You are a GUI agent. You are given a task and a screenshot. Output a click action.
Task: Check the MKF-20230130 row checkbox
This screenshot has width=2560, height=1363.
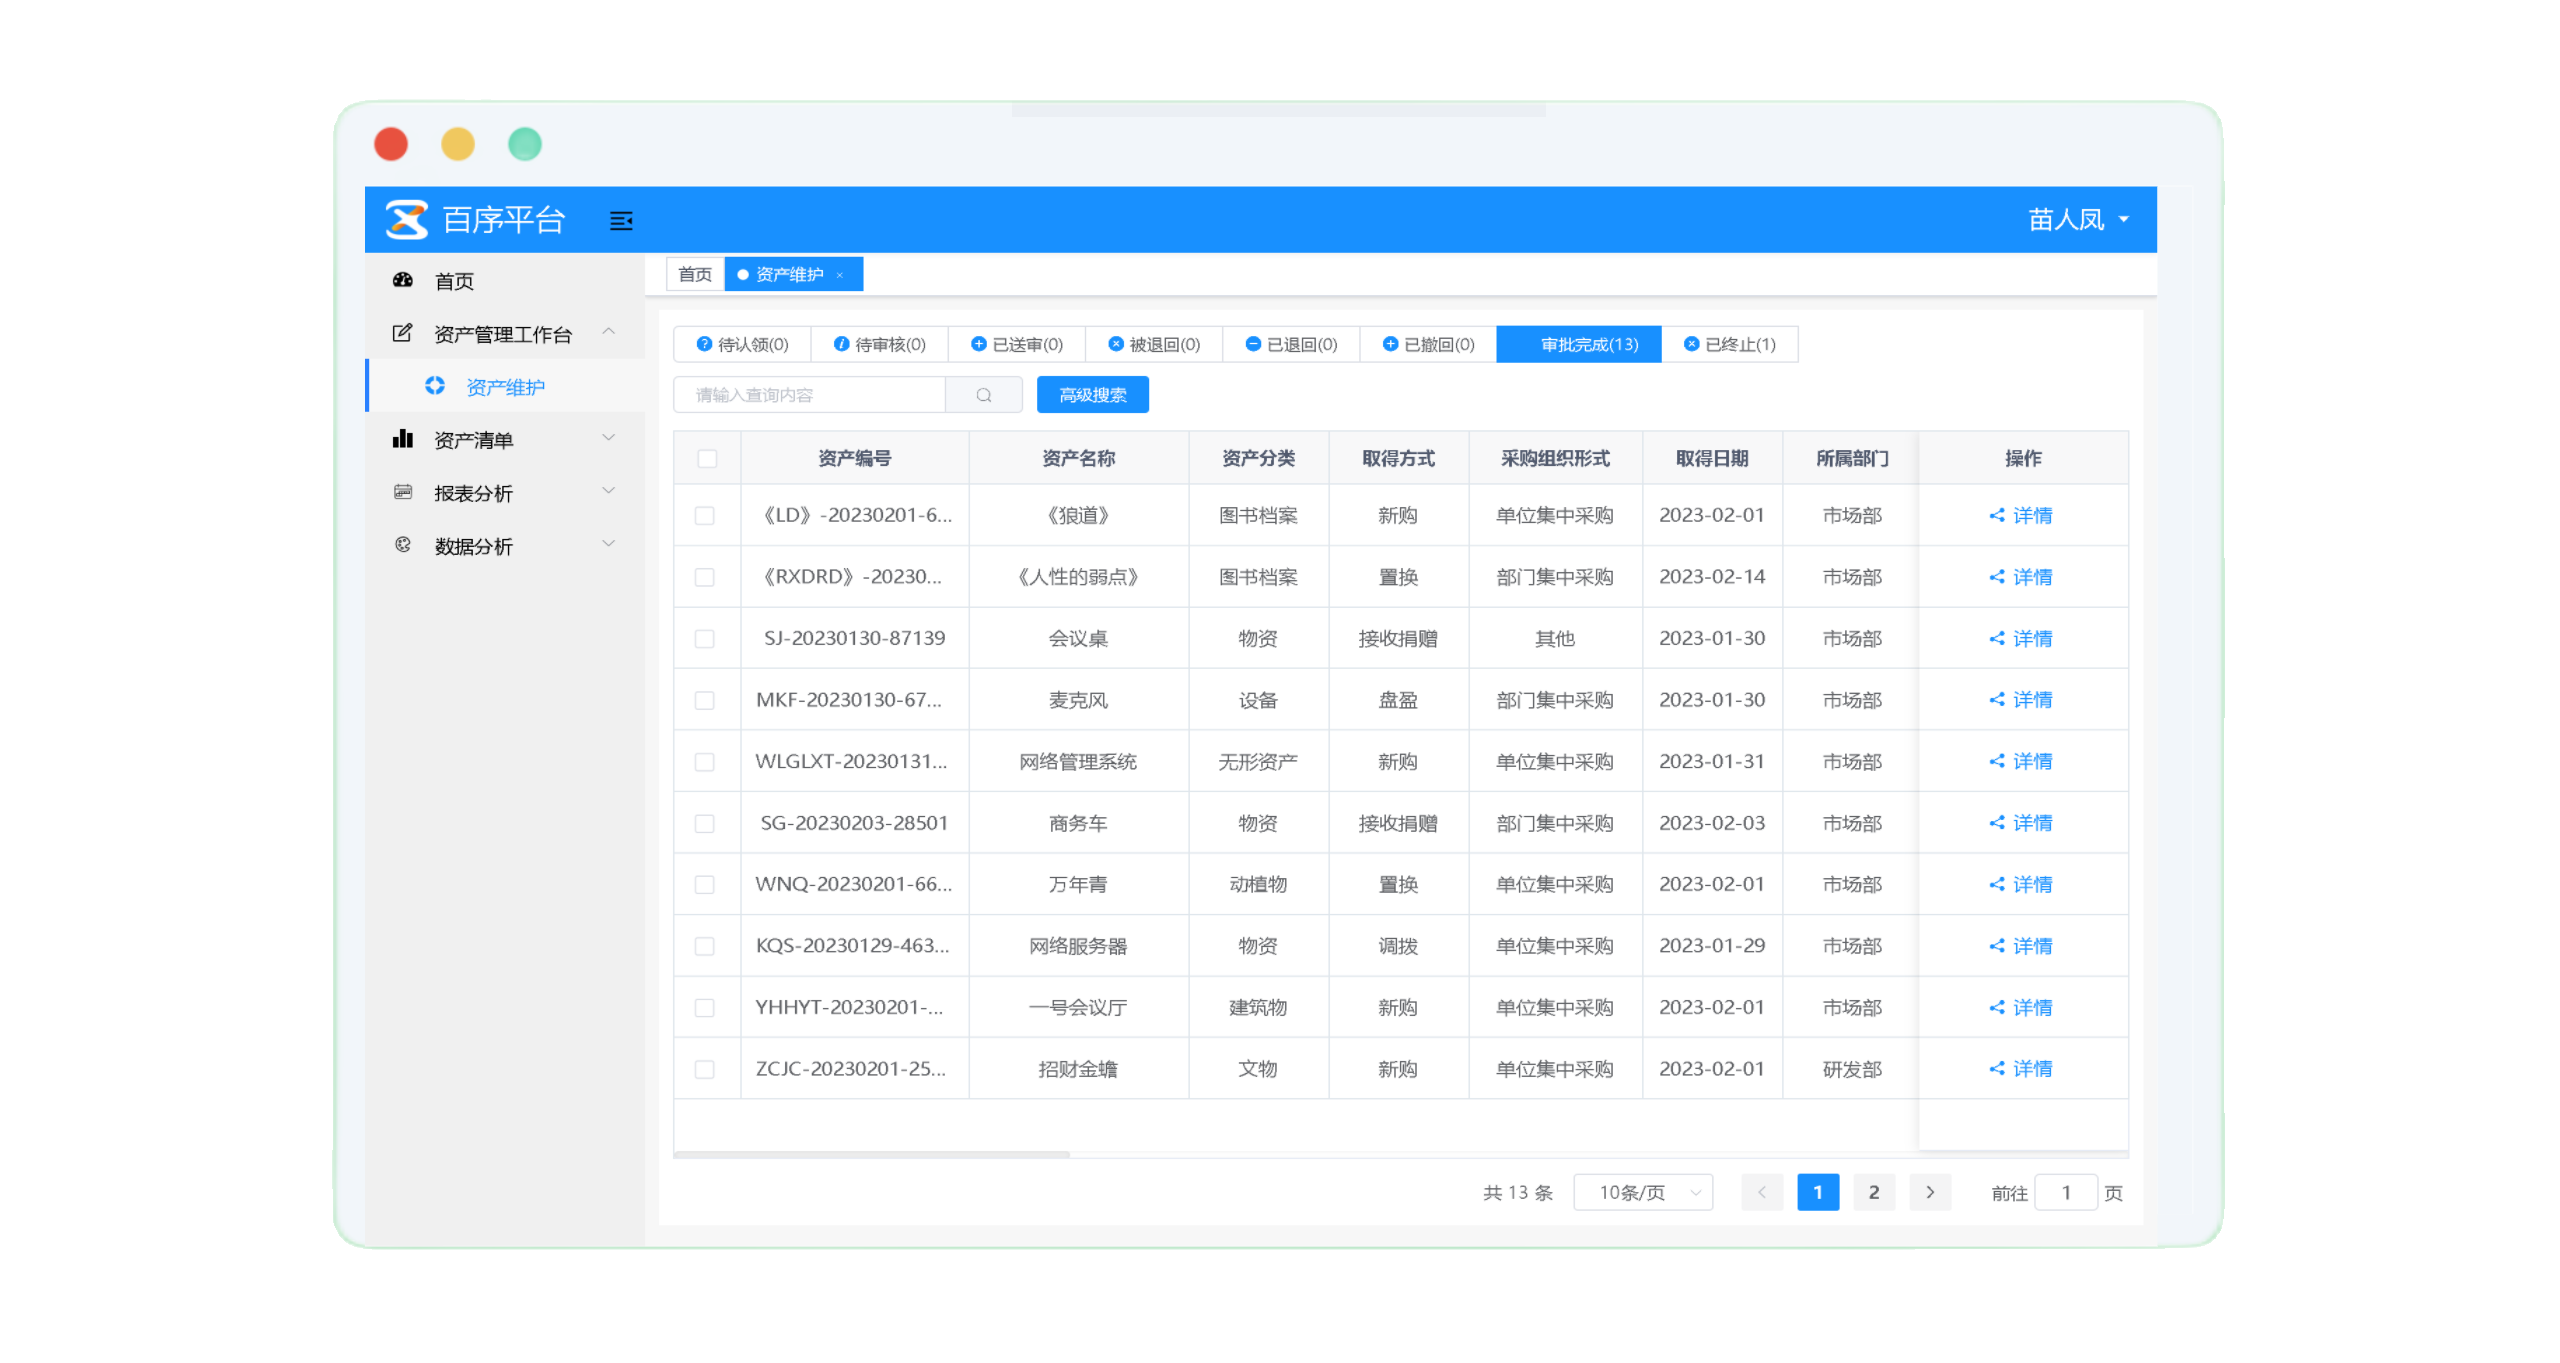(704, 701)
